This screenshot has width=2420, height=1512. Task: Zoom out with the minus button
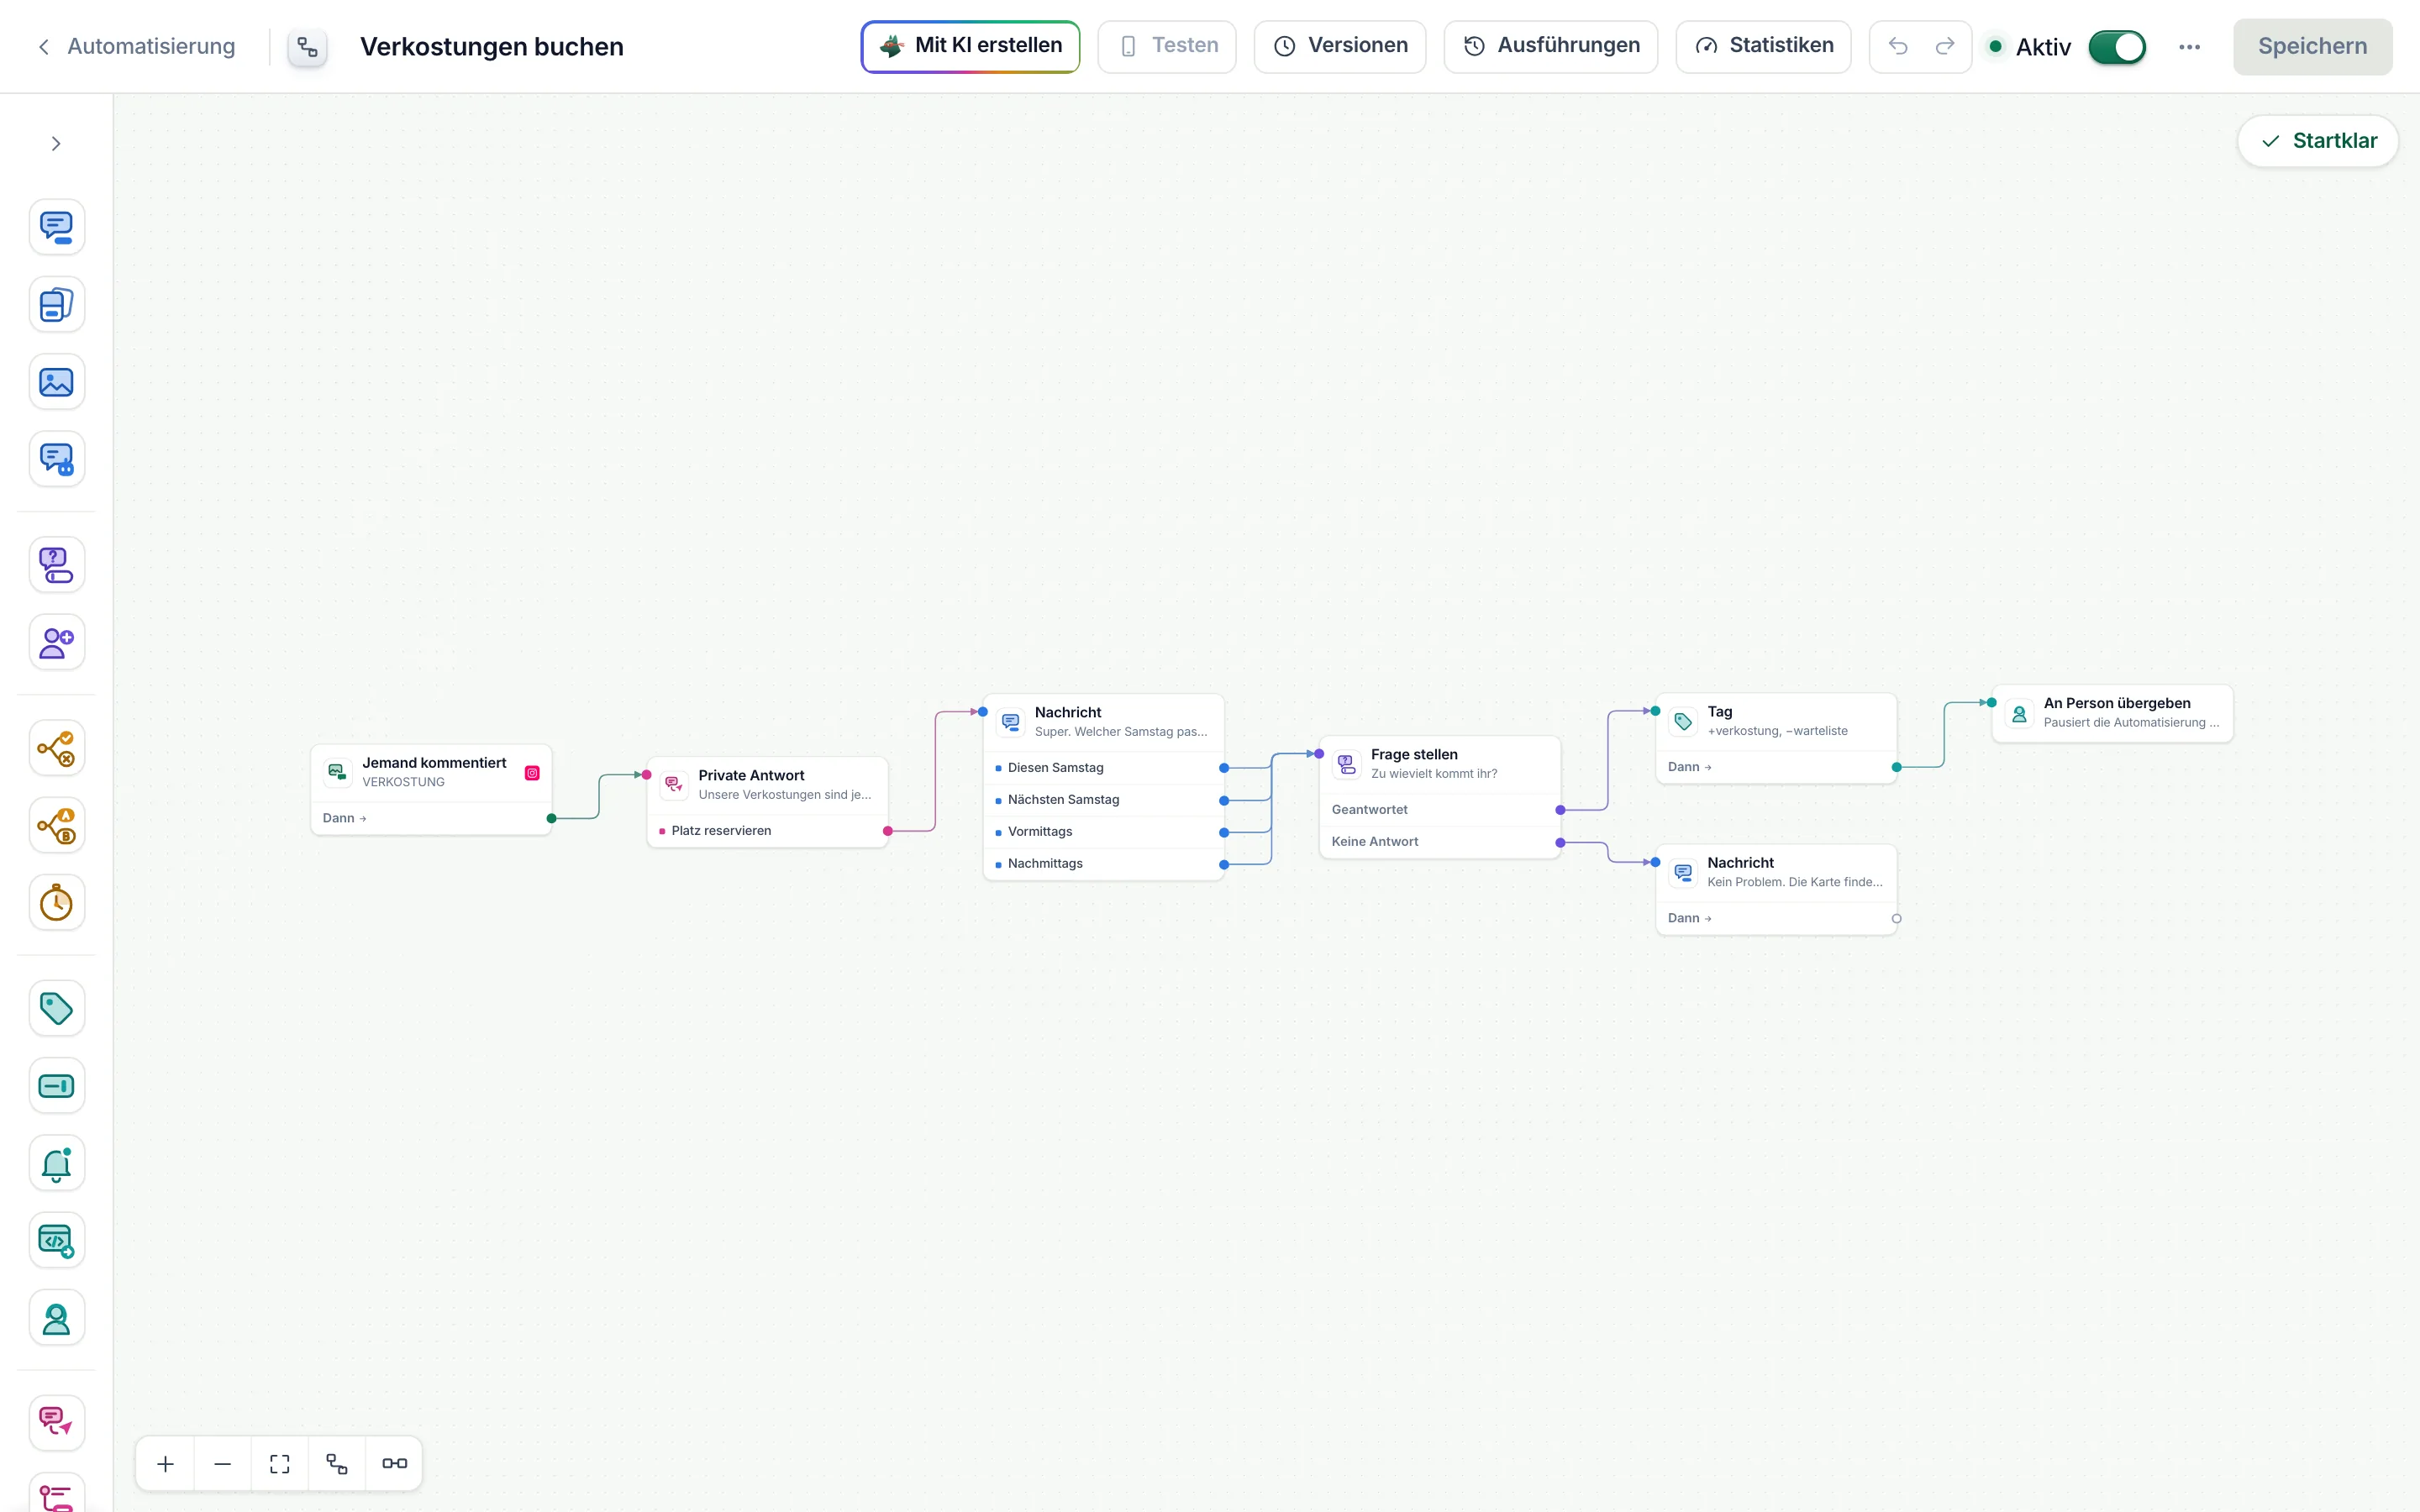point(222,1463)
